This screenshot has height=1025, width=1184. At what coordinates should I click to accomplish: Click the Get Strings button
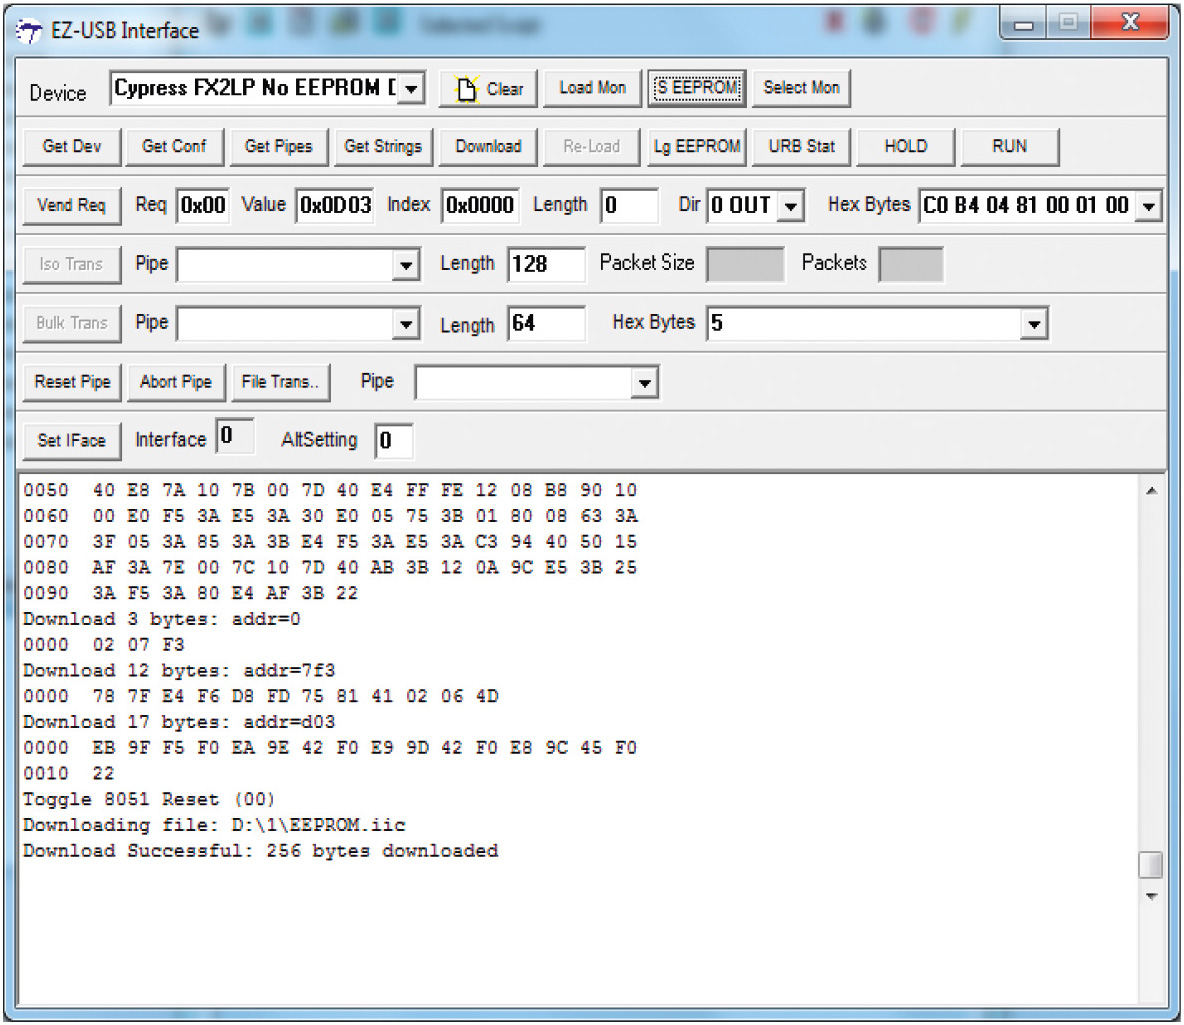(383, 147)
